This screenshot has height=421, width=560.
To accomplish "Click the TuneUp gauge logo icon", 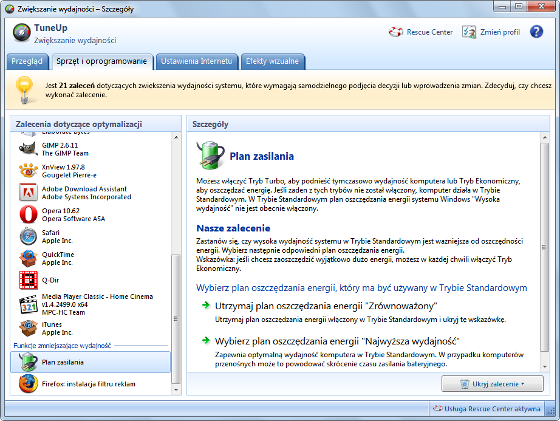I will tap(22, 32).
